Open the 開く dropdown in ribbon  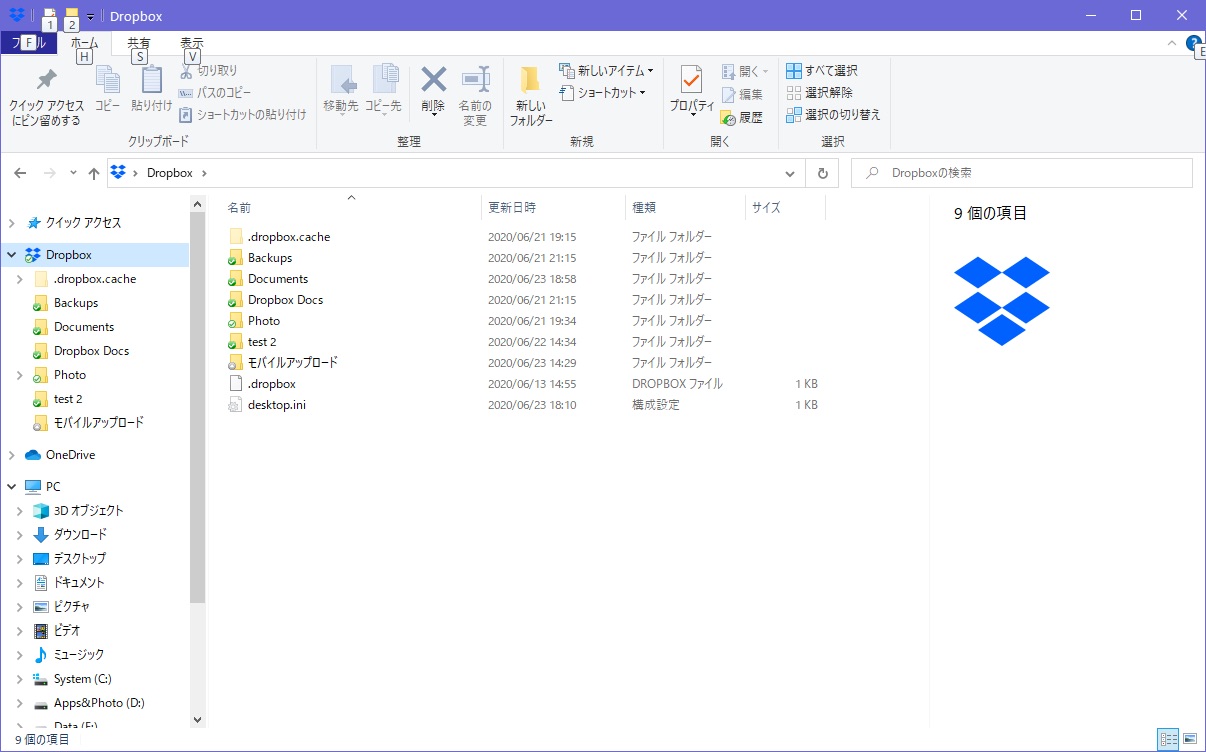click(x=745, y=71)
